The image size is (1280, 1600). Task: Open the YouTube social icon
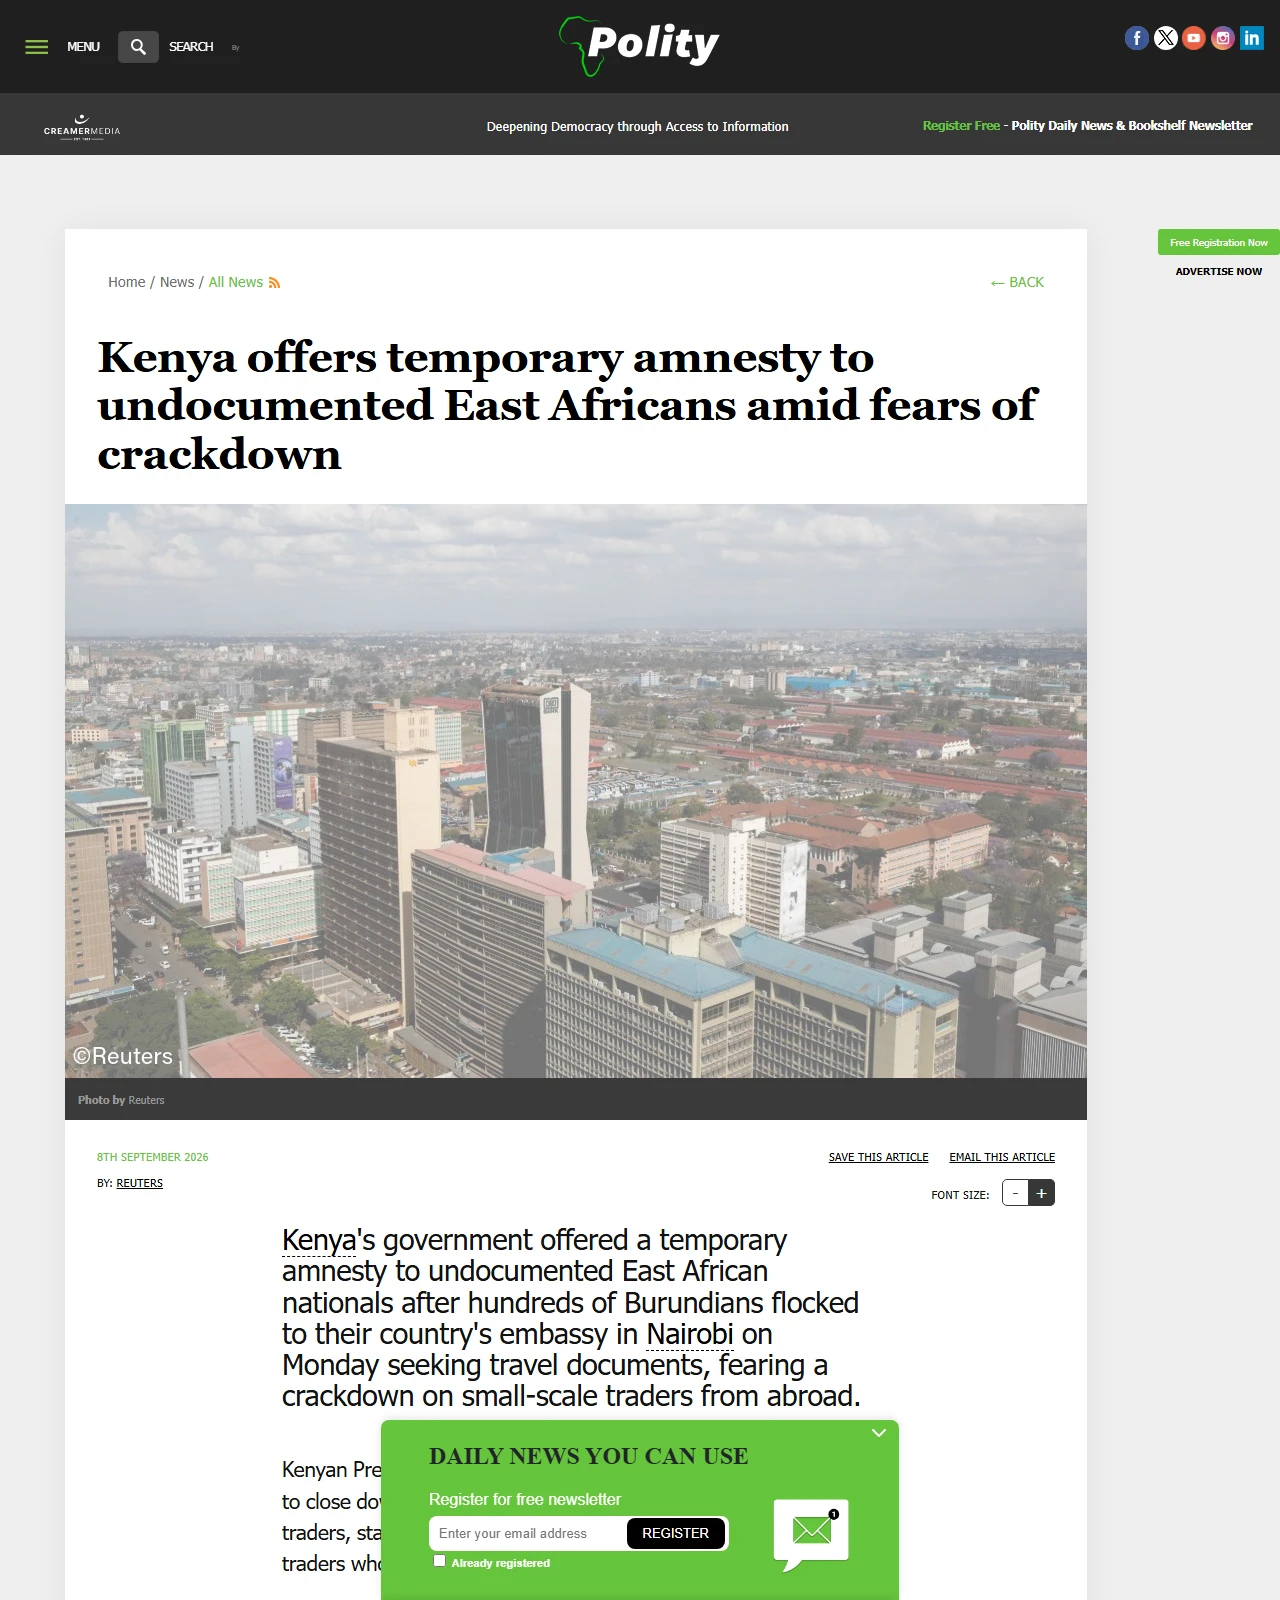point(1194,38)
